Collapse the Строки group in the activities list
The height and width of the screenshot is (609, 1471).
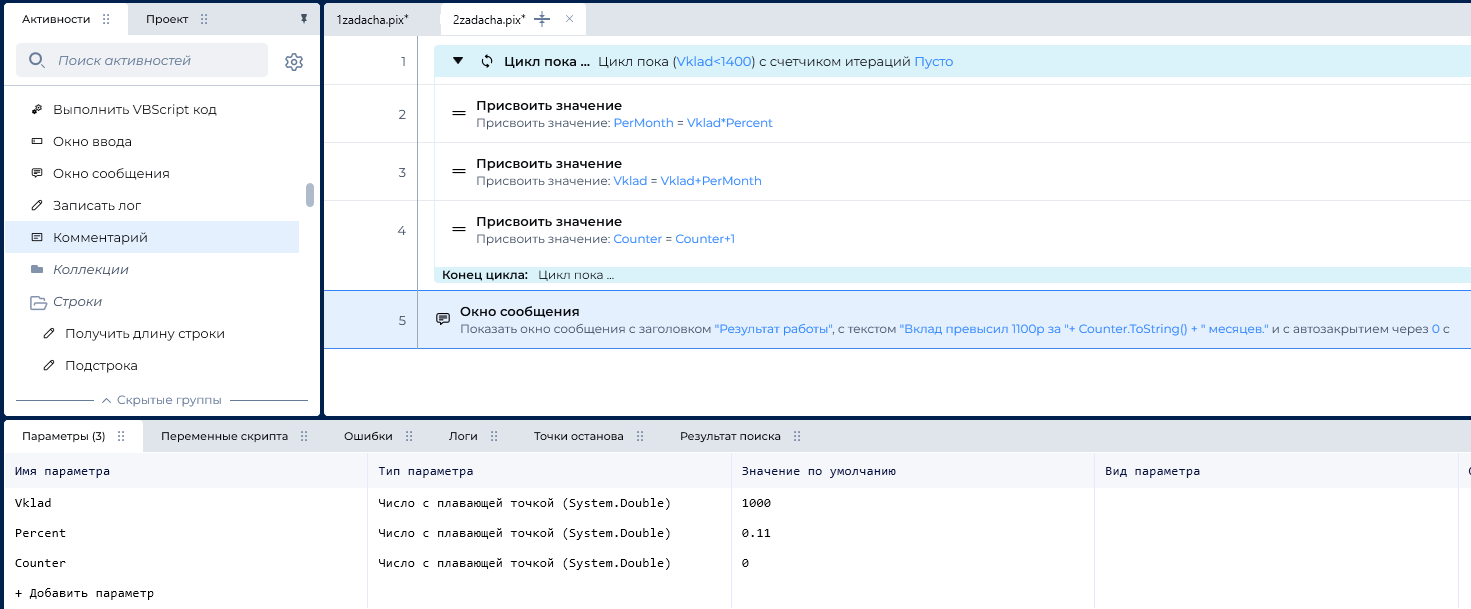pos(38,302)
